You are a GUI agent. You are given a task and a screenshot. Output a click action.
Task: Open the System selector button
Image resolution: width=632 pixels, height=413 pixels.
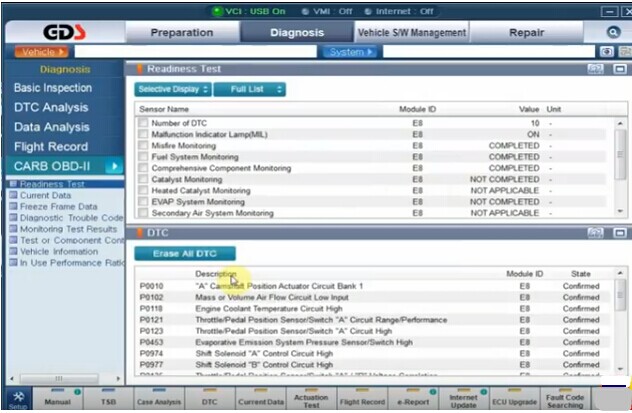pos(349,52)
